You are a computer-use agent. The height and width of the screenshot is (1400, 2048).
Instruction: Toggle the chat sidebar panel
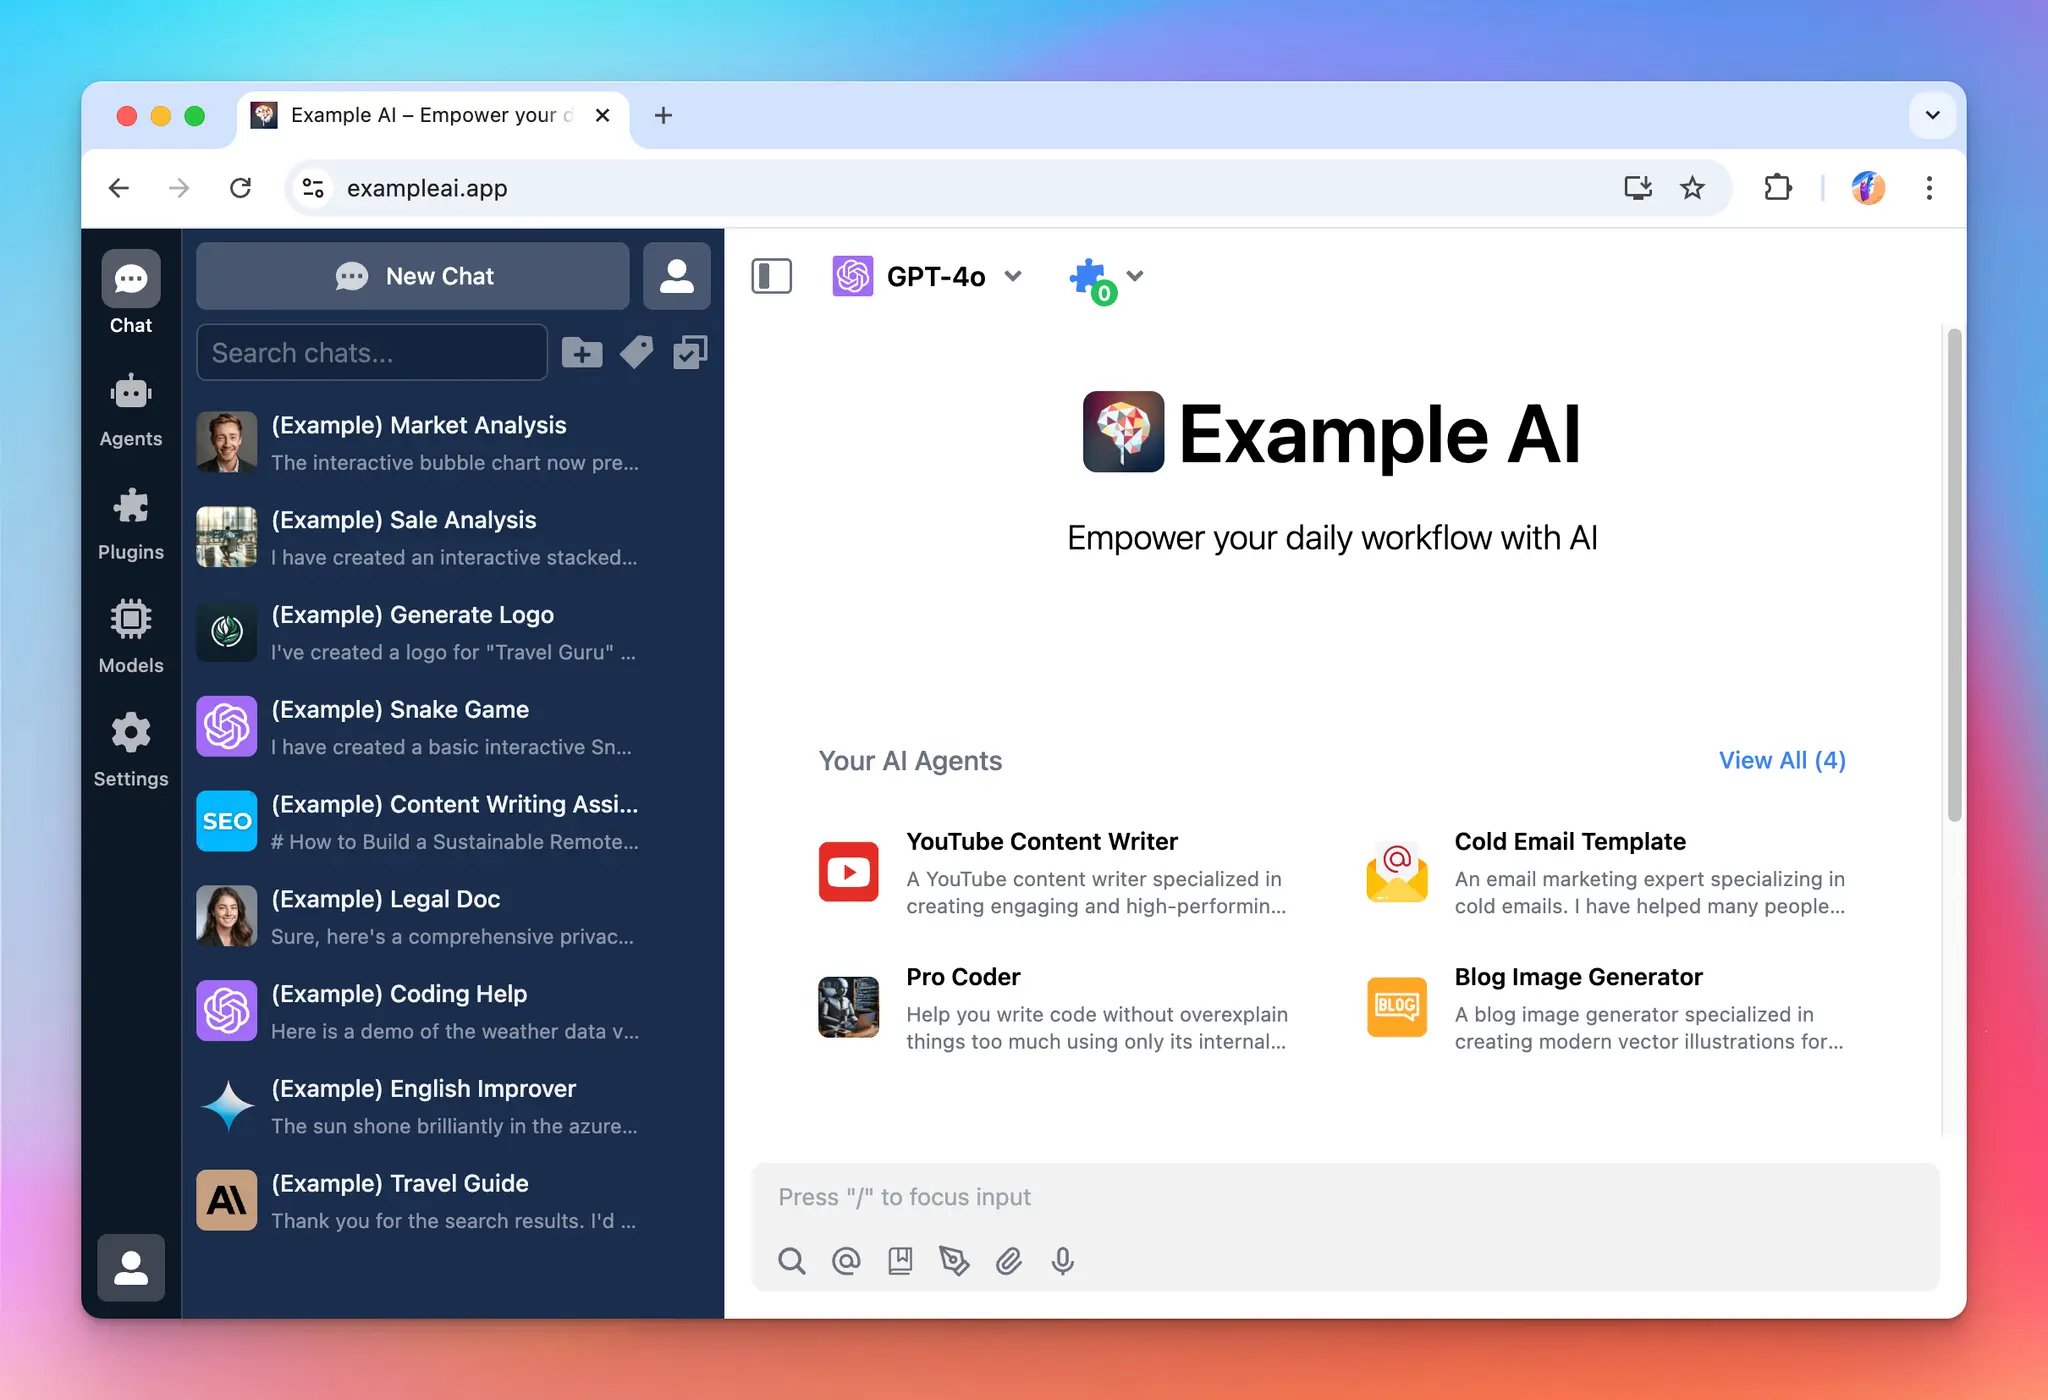coord(772,276)
